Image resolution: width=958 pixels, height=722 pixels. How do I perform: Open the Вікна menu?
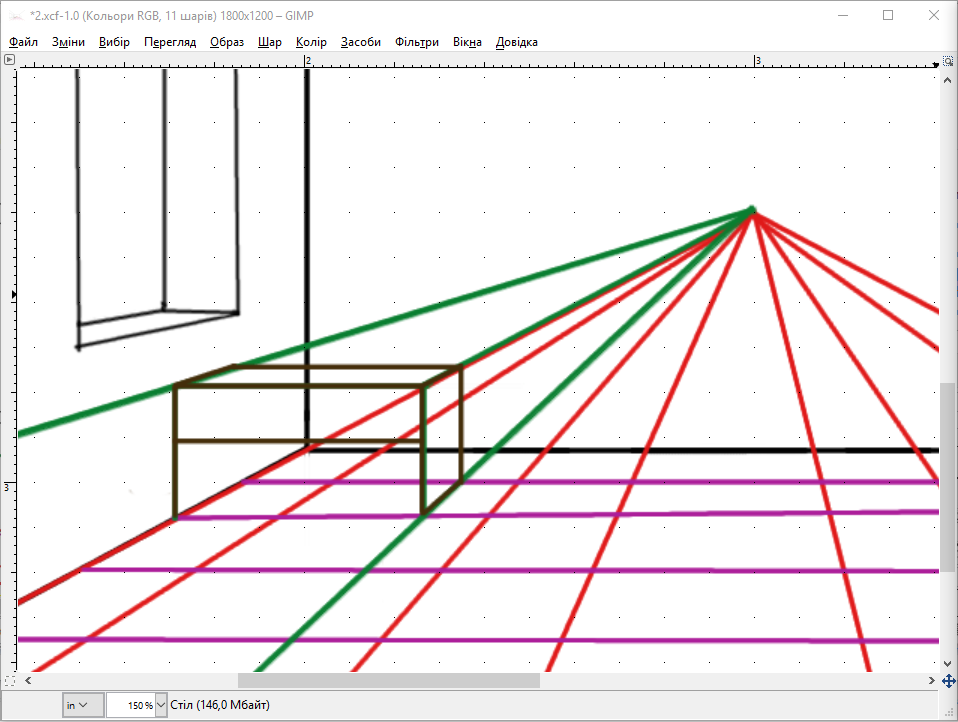[467, 42]
